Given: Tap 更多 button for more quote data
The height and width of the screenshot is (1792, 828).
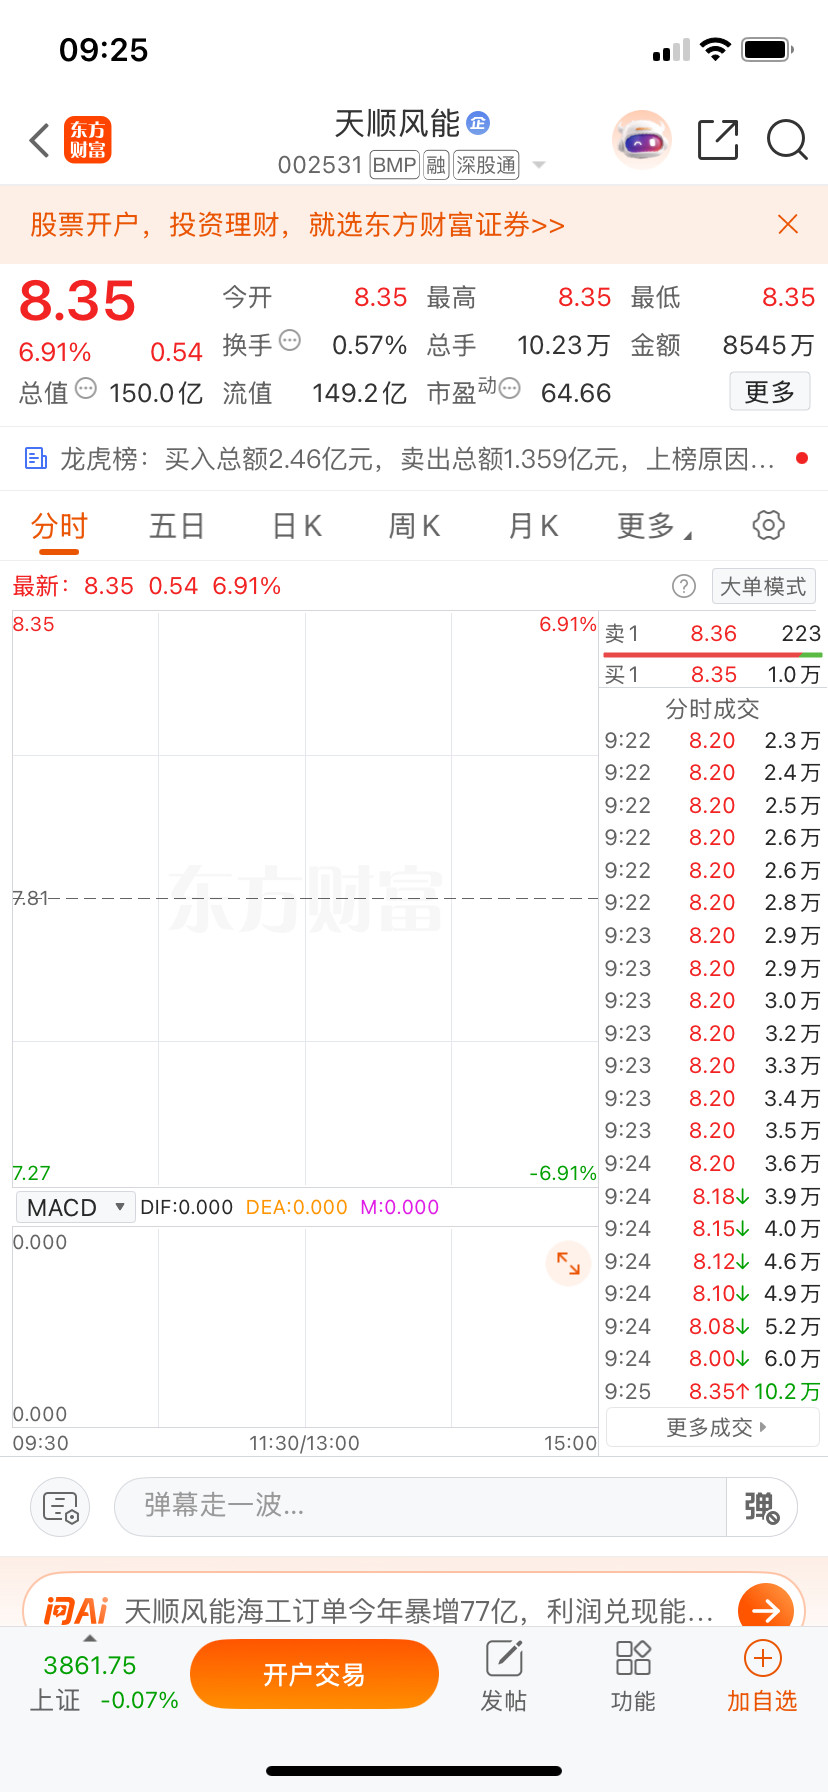Looking at the screenshot, I should tap(769, 392).
